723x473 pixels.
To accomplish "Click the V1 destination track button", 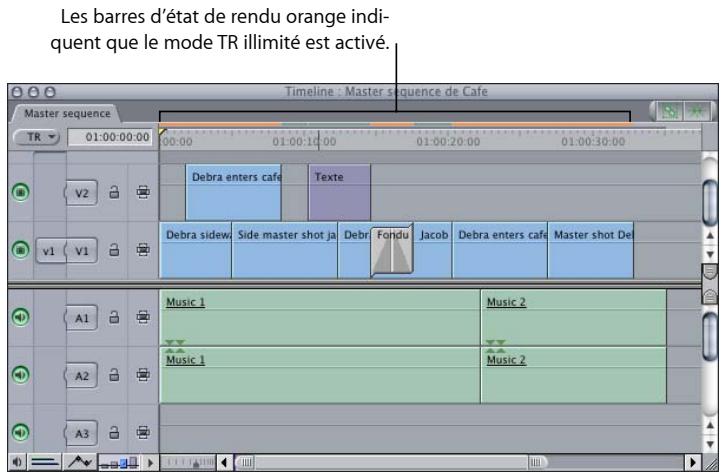I will coord(82,251).
